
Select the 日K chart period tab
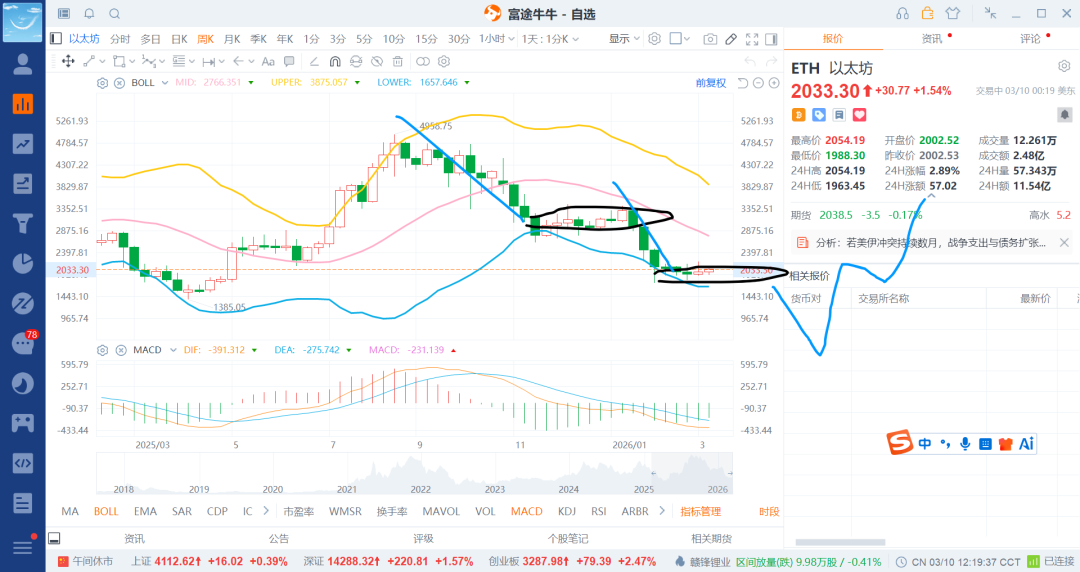(179, 39)
